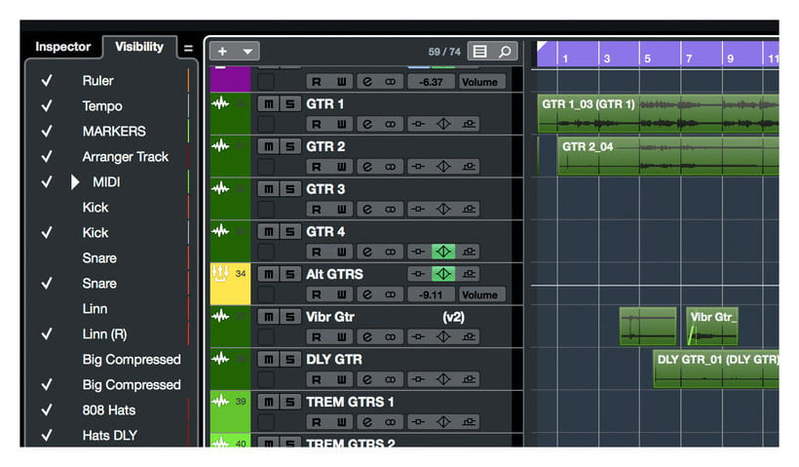
Task: Open Alt GTRS automation parameter Volume dropdown
Action: pyautogui.click(x=480, y=295)
